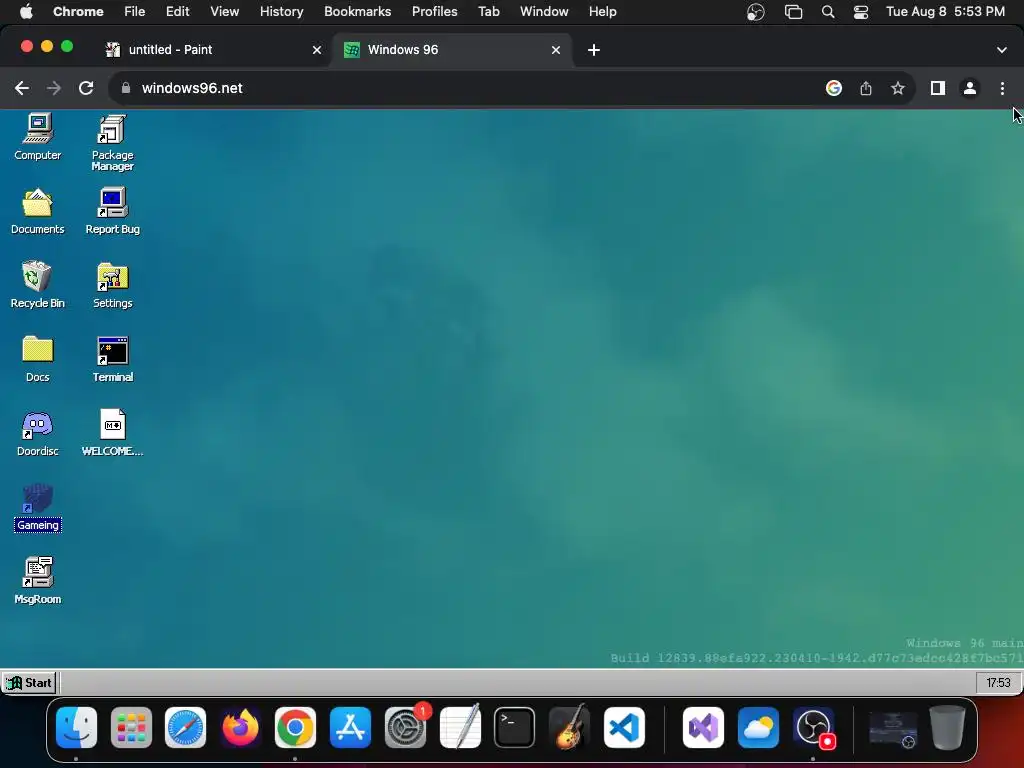Expand the Chrome tab search chevron
The image size is (1024, 768).
coord(1002,50)
